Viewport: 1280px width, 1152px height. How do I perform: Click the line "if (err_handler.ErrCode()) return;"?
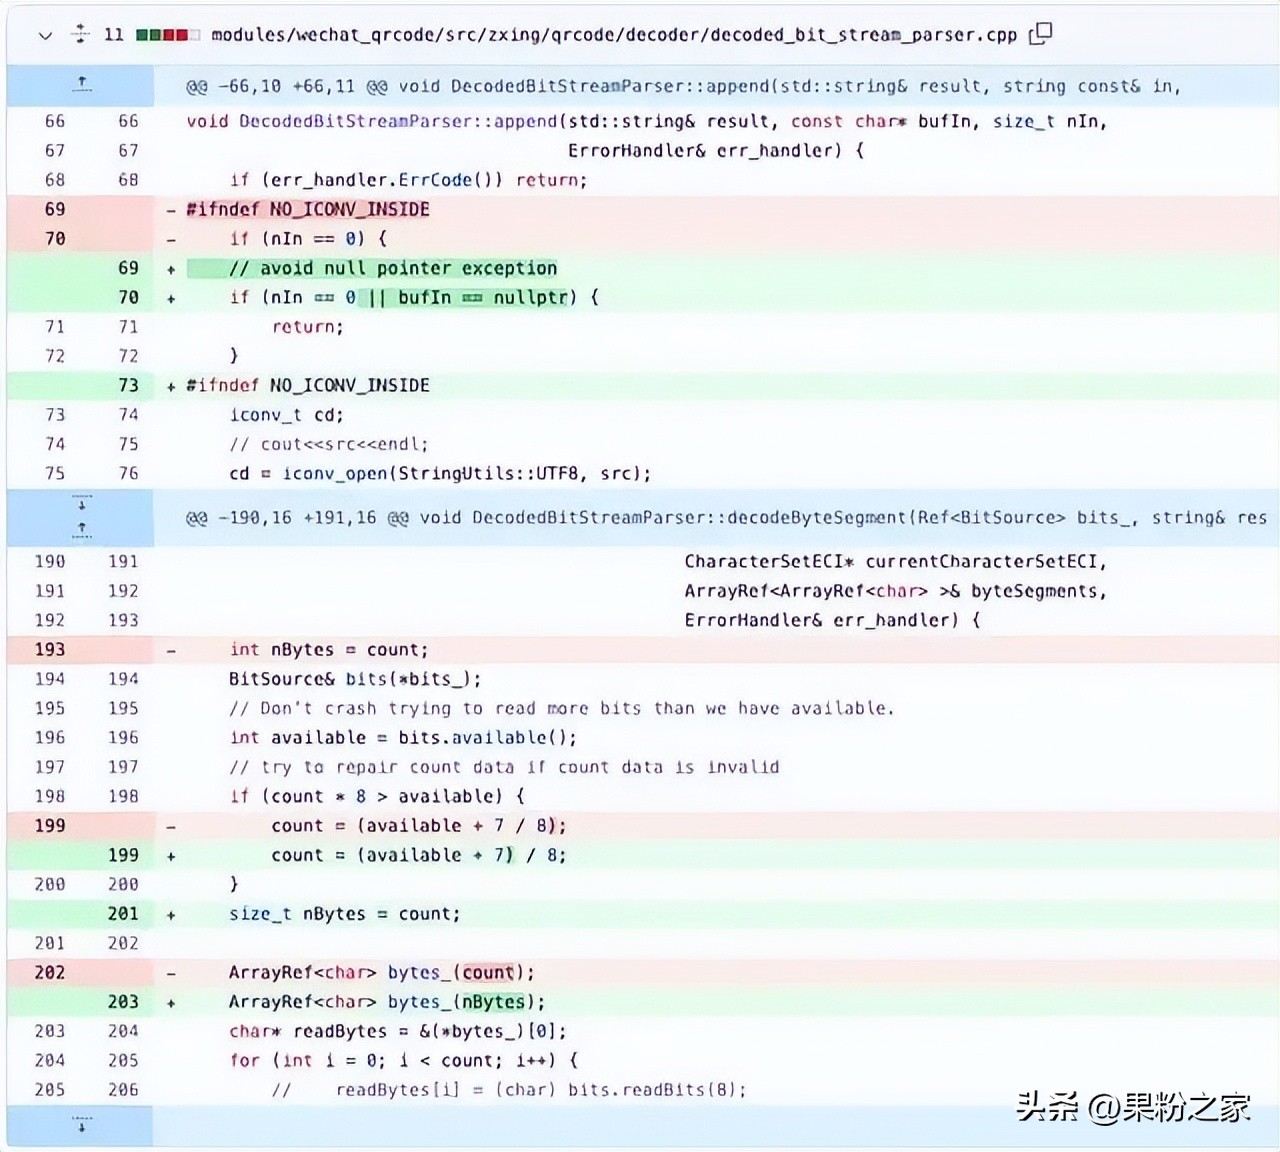409,180
